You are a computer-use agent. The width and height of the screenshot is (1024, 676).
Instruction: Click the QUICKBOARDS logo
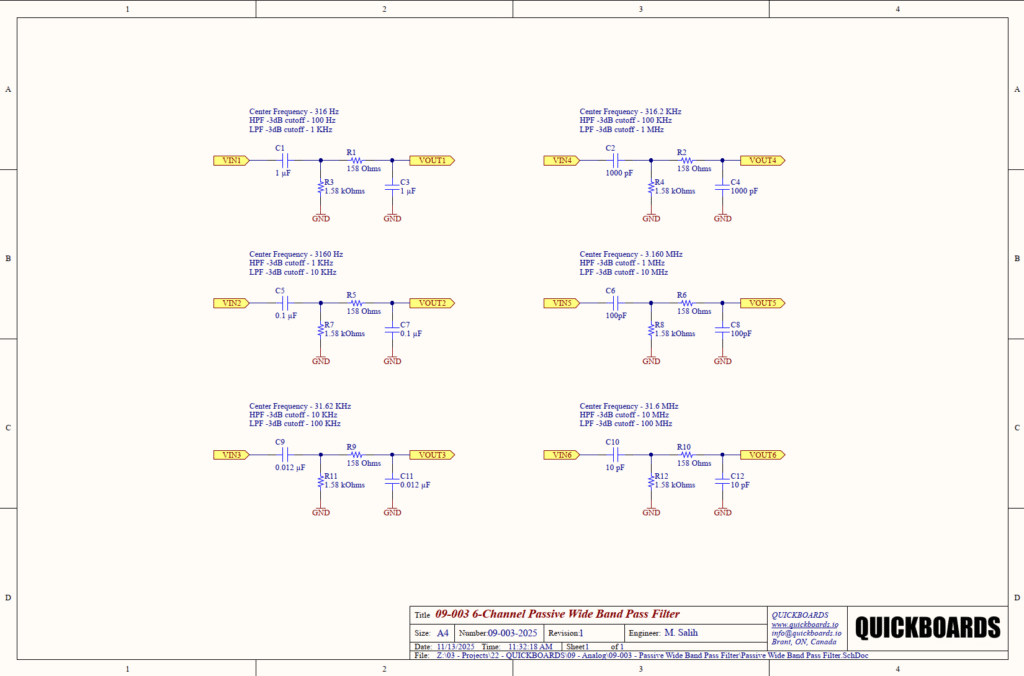point(928,625)
